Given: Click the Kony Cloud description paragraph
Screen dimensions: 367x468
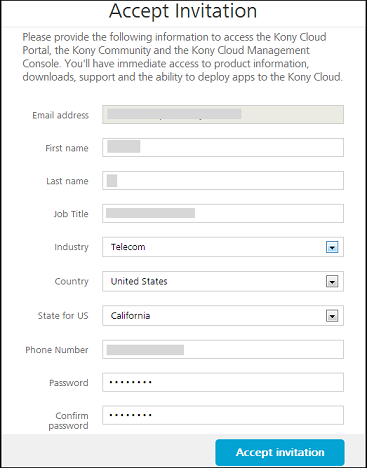Looking at the screenshot, I should click(x=183, y=57).
